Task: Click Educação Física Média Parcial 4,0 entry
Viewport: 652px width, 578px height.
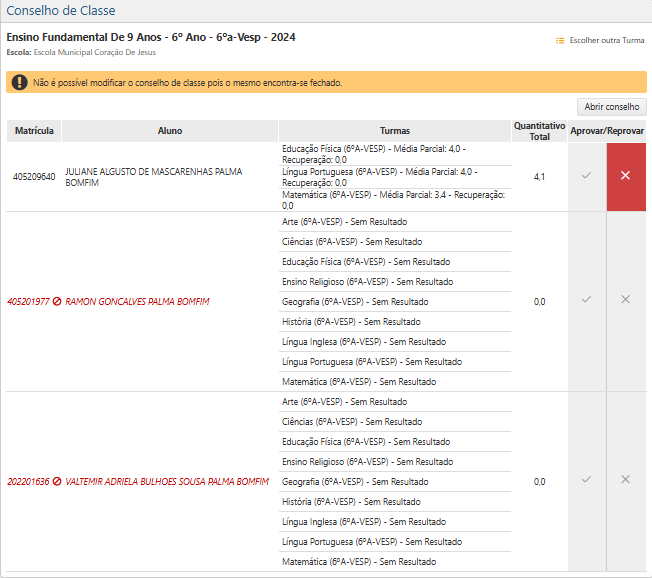Action: point(395,154)
